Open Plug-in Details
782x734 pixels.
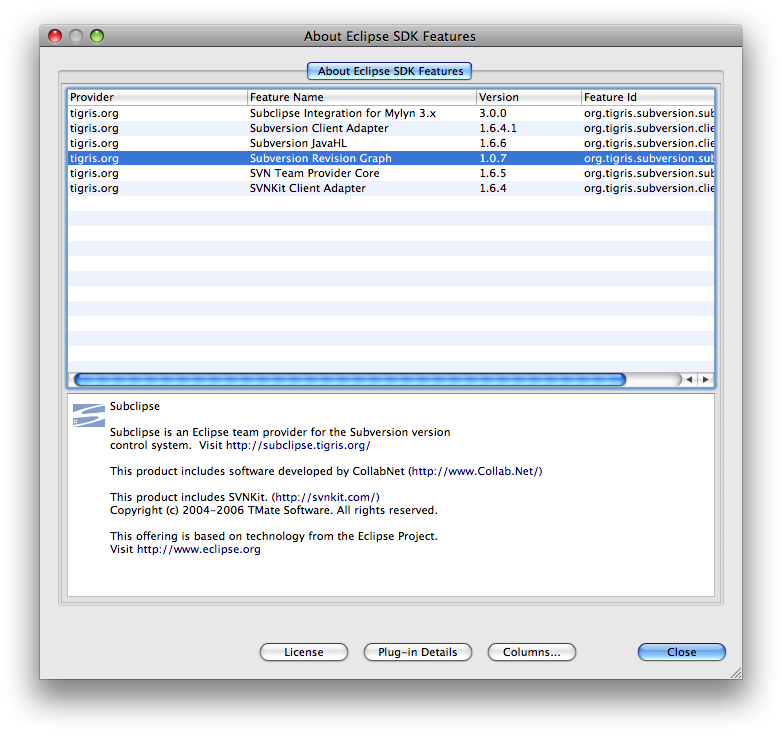pyautogui.click(x=417, y=652)
